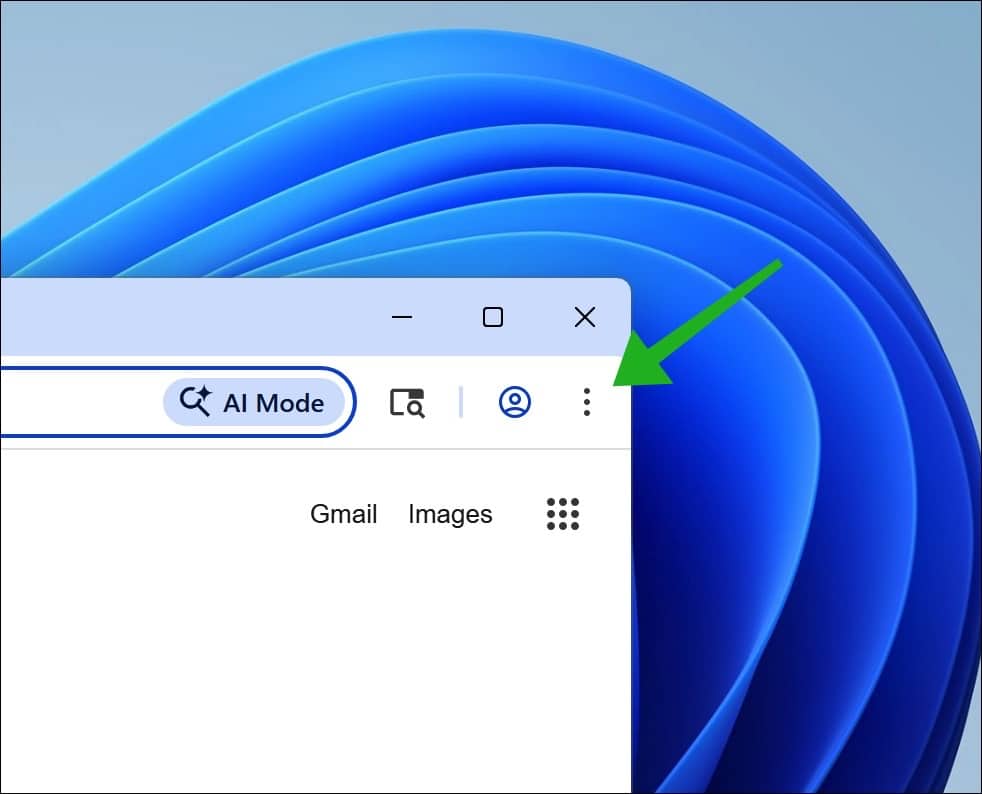This screenshot has width=982, height=794.
Task: Sign in using the account circle icon
Action: point(514,403)
